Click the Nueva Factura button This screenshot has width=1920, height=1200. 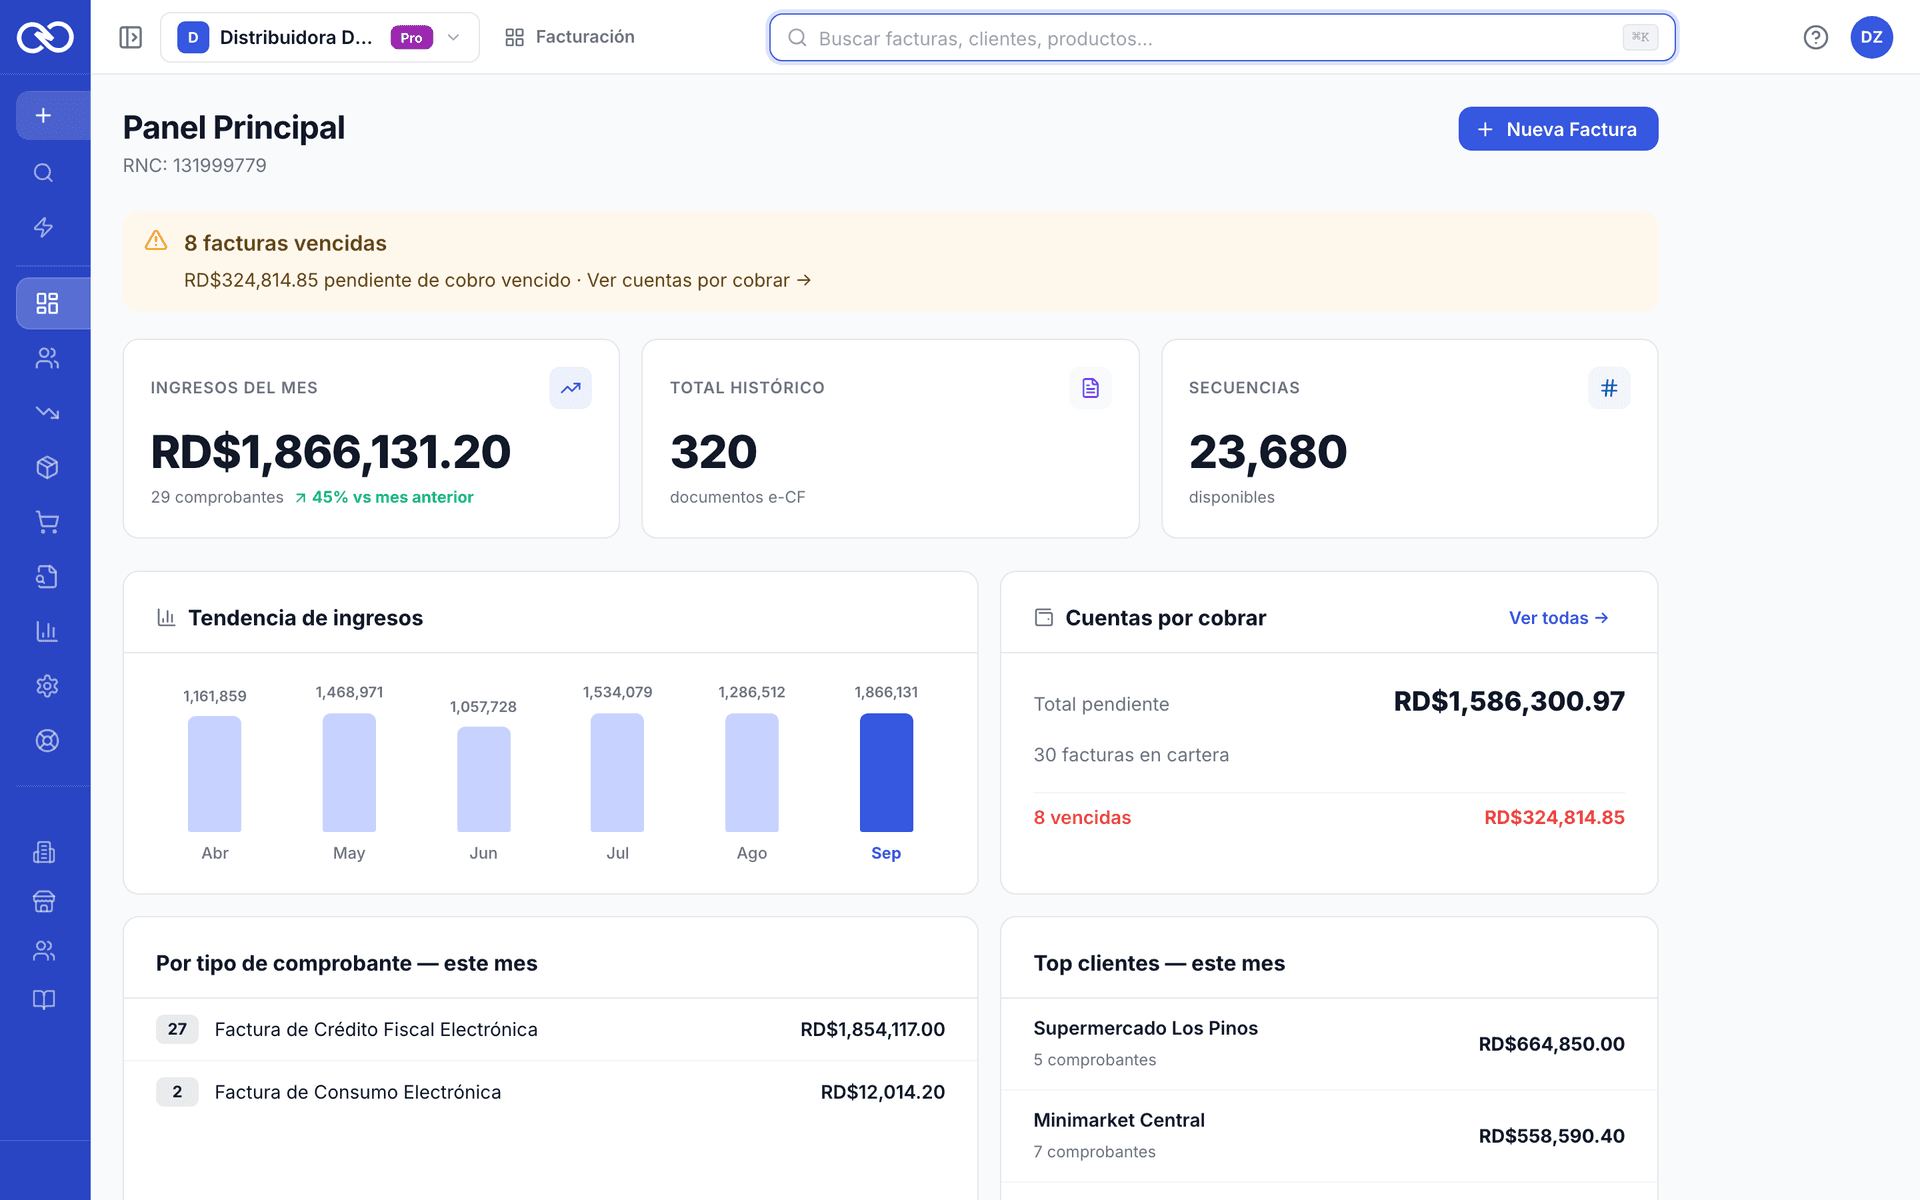[1558, 129]
